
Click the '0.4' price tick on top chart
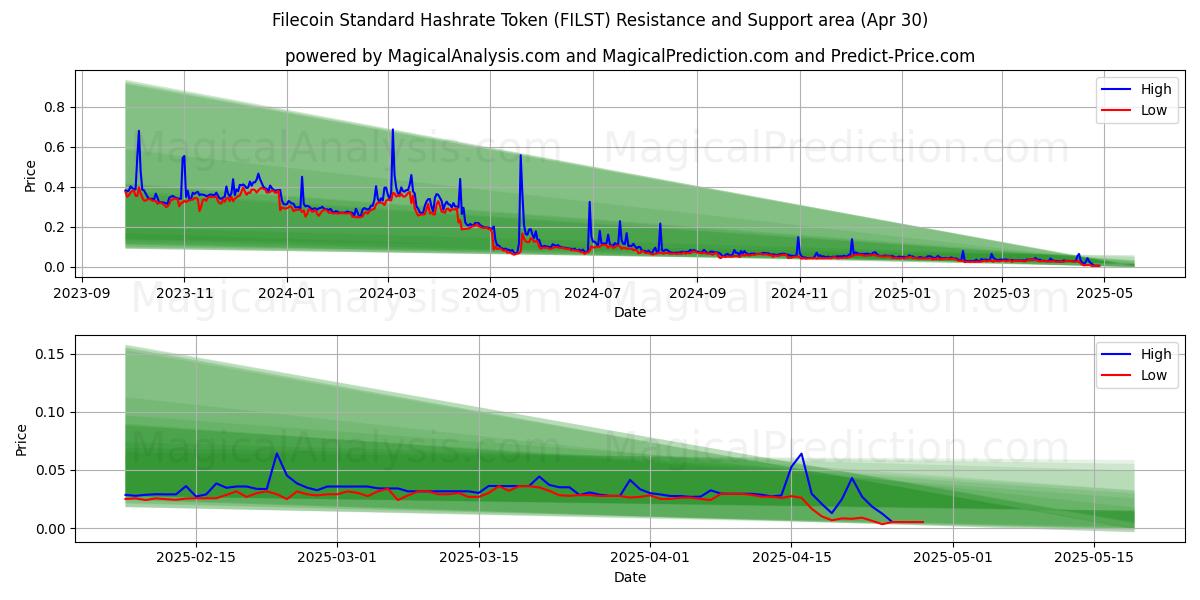click(55, 187)
